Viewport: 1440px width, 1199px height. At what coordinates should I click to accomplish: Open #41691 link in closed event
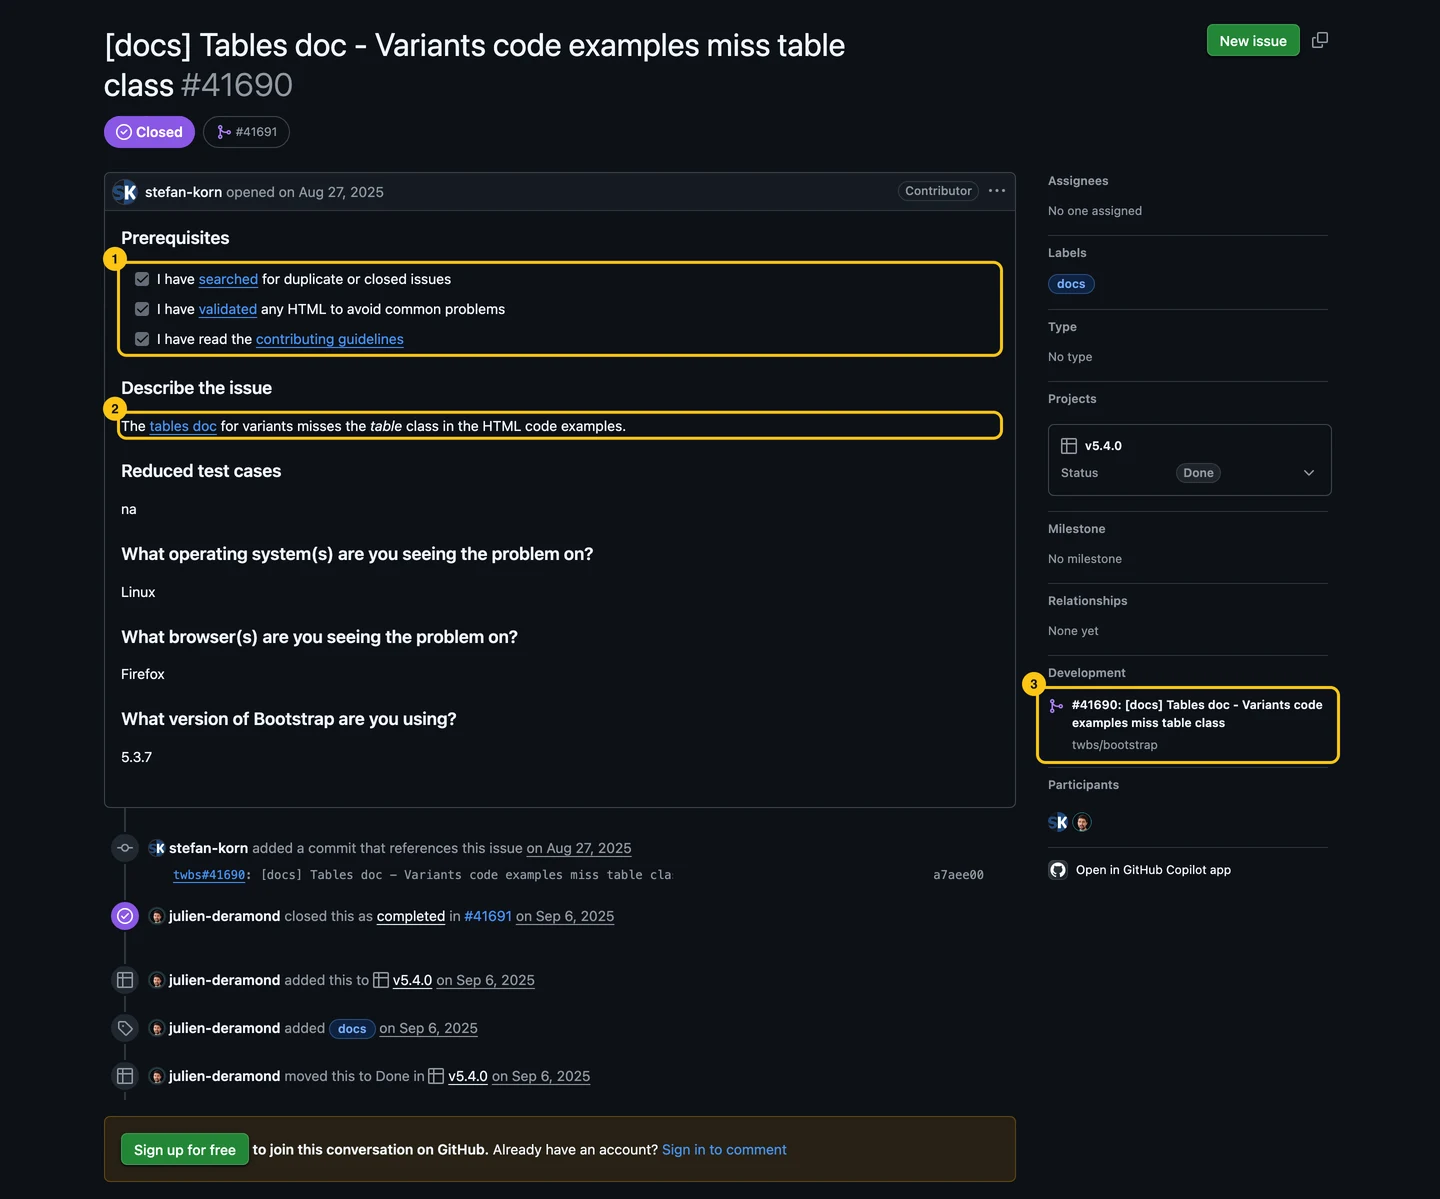point(488,916)
